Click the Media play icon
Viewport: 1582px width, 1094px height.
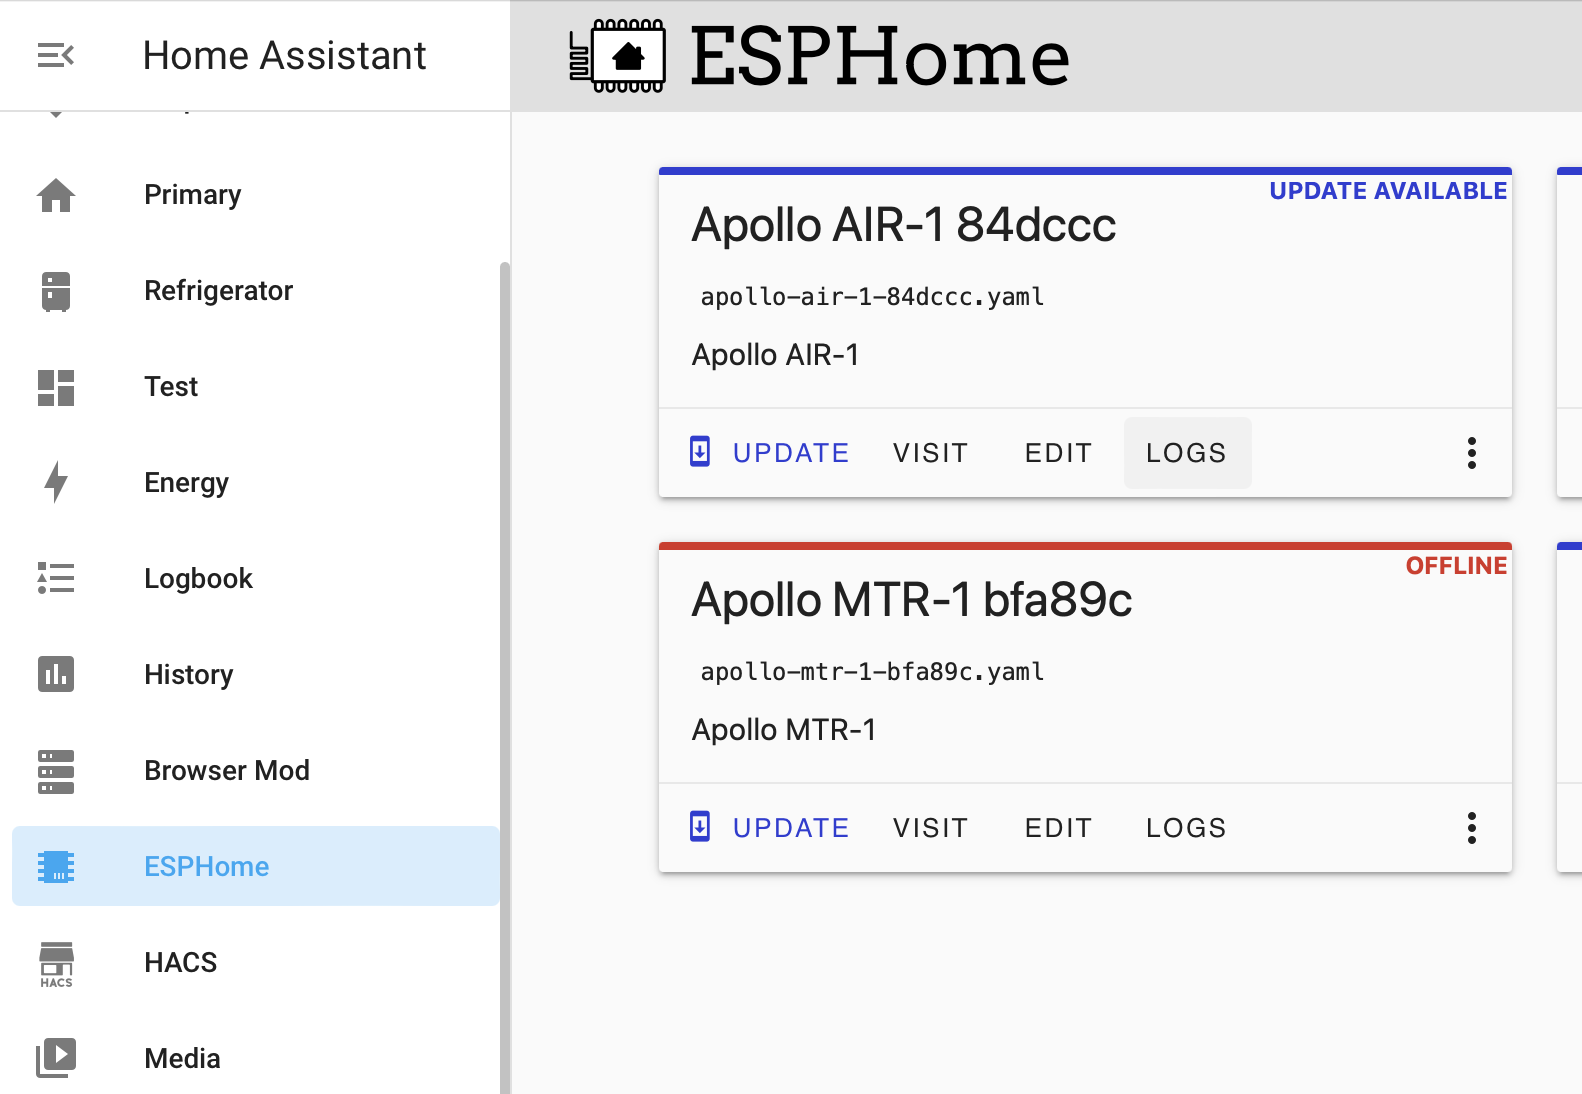click(56, 1057)
